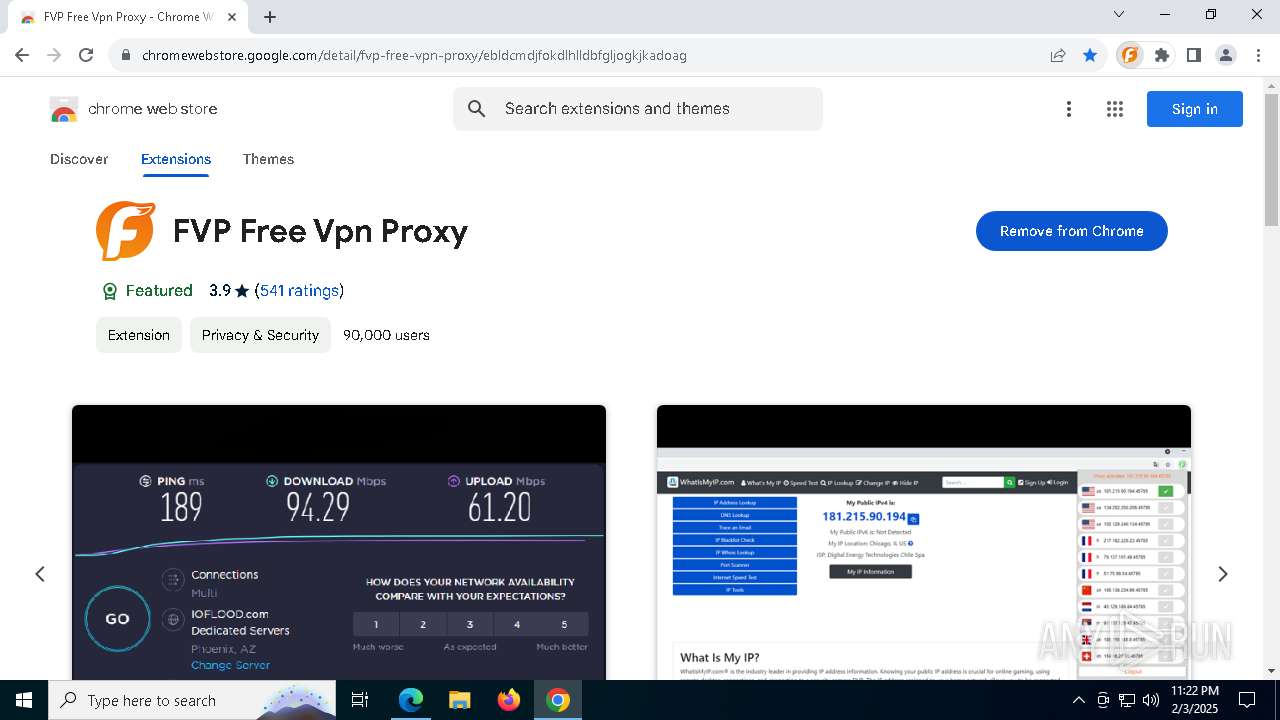Click the FVP extension logo
Screen dimensions: 1280x720
126,231
